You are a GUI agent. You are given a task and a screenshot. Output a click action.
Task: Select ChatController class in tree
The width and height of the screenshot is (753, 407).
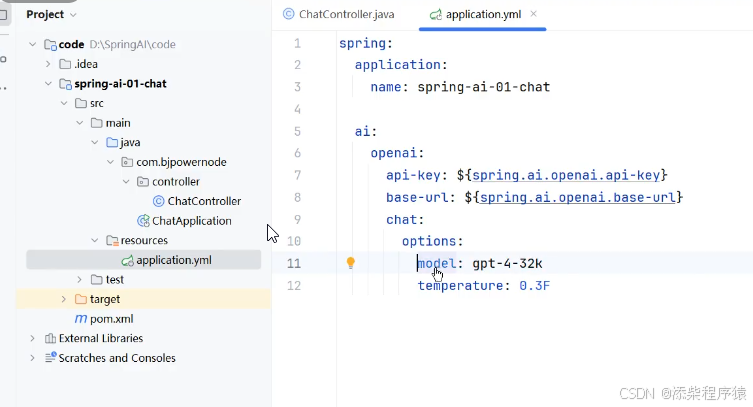(204, 201)
